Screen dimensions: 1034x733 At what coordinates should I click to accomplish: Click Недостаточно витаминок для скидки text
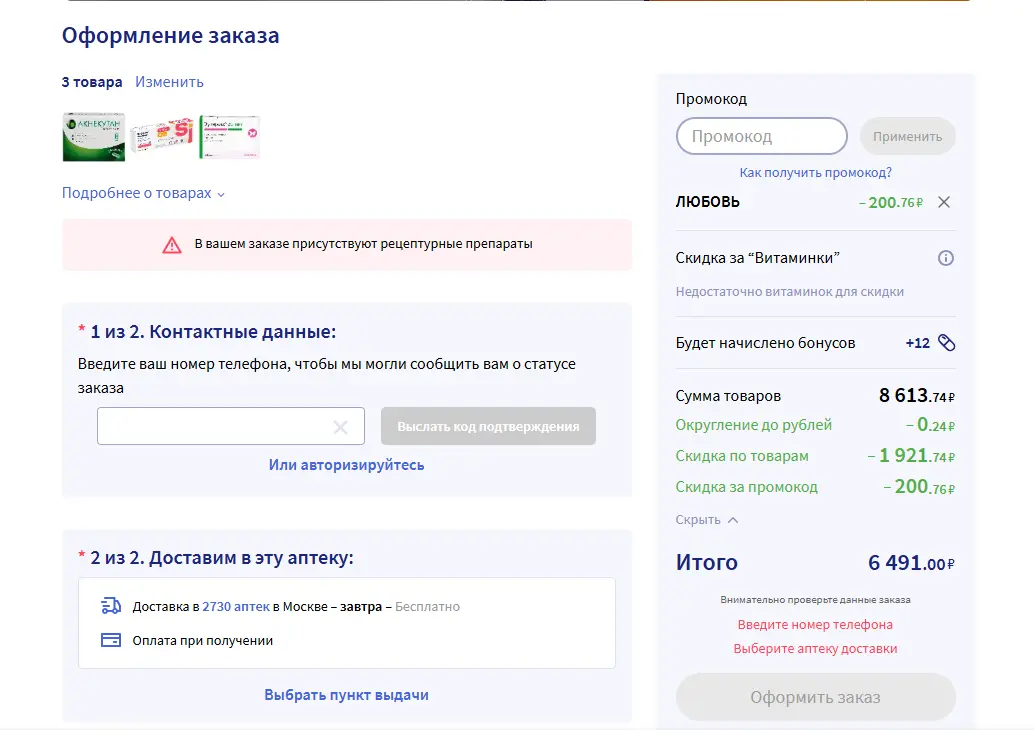pyautogui.click(x=789, y=291)
